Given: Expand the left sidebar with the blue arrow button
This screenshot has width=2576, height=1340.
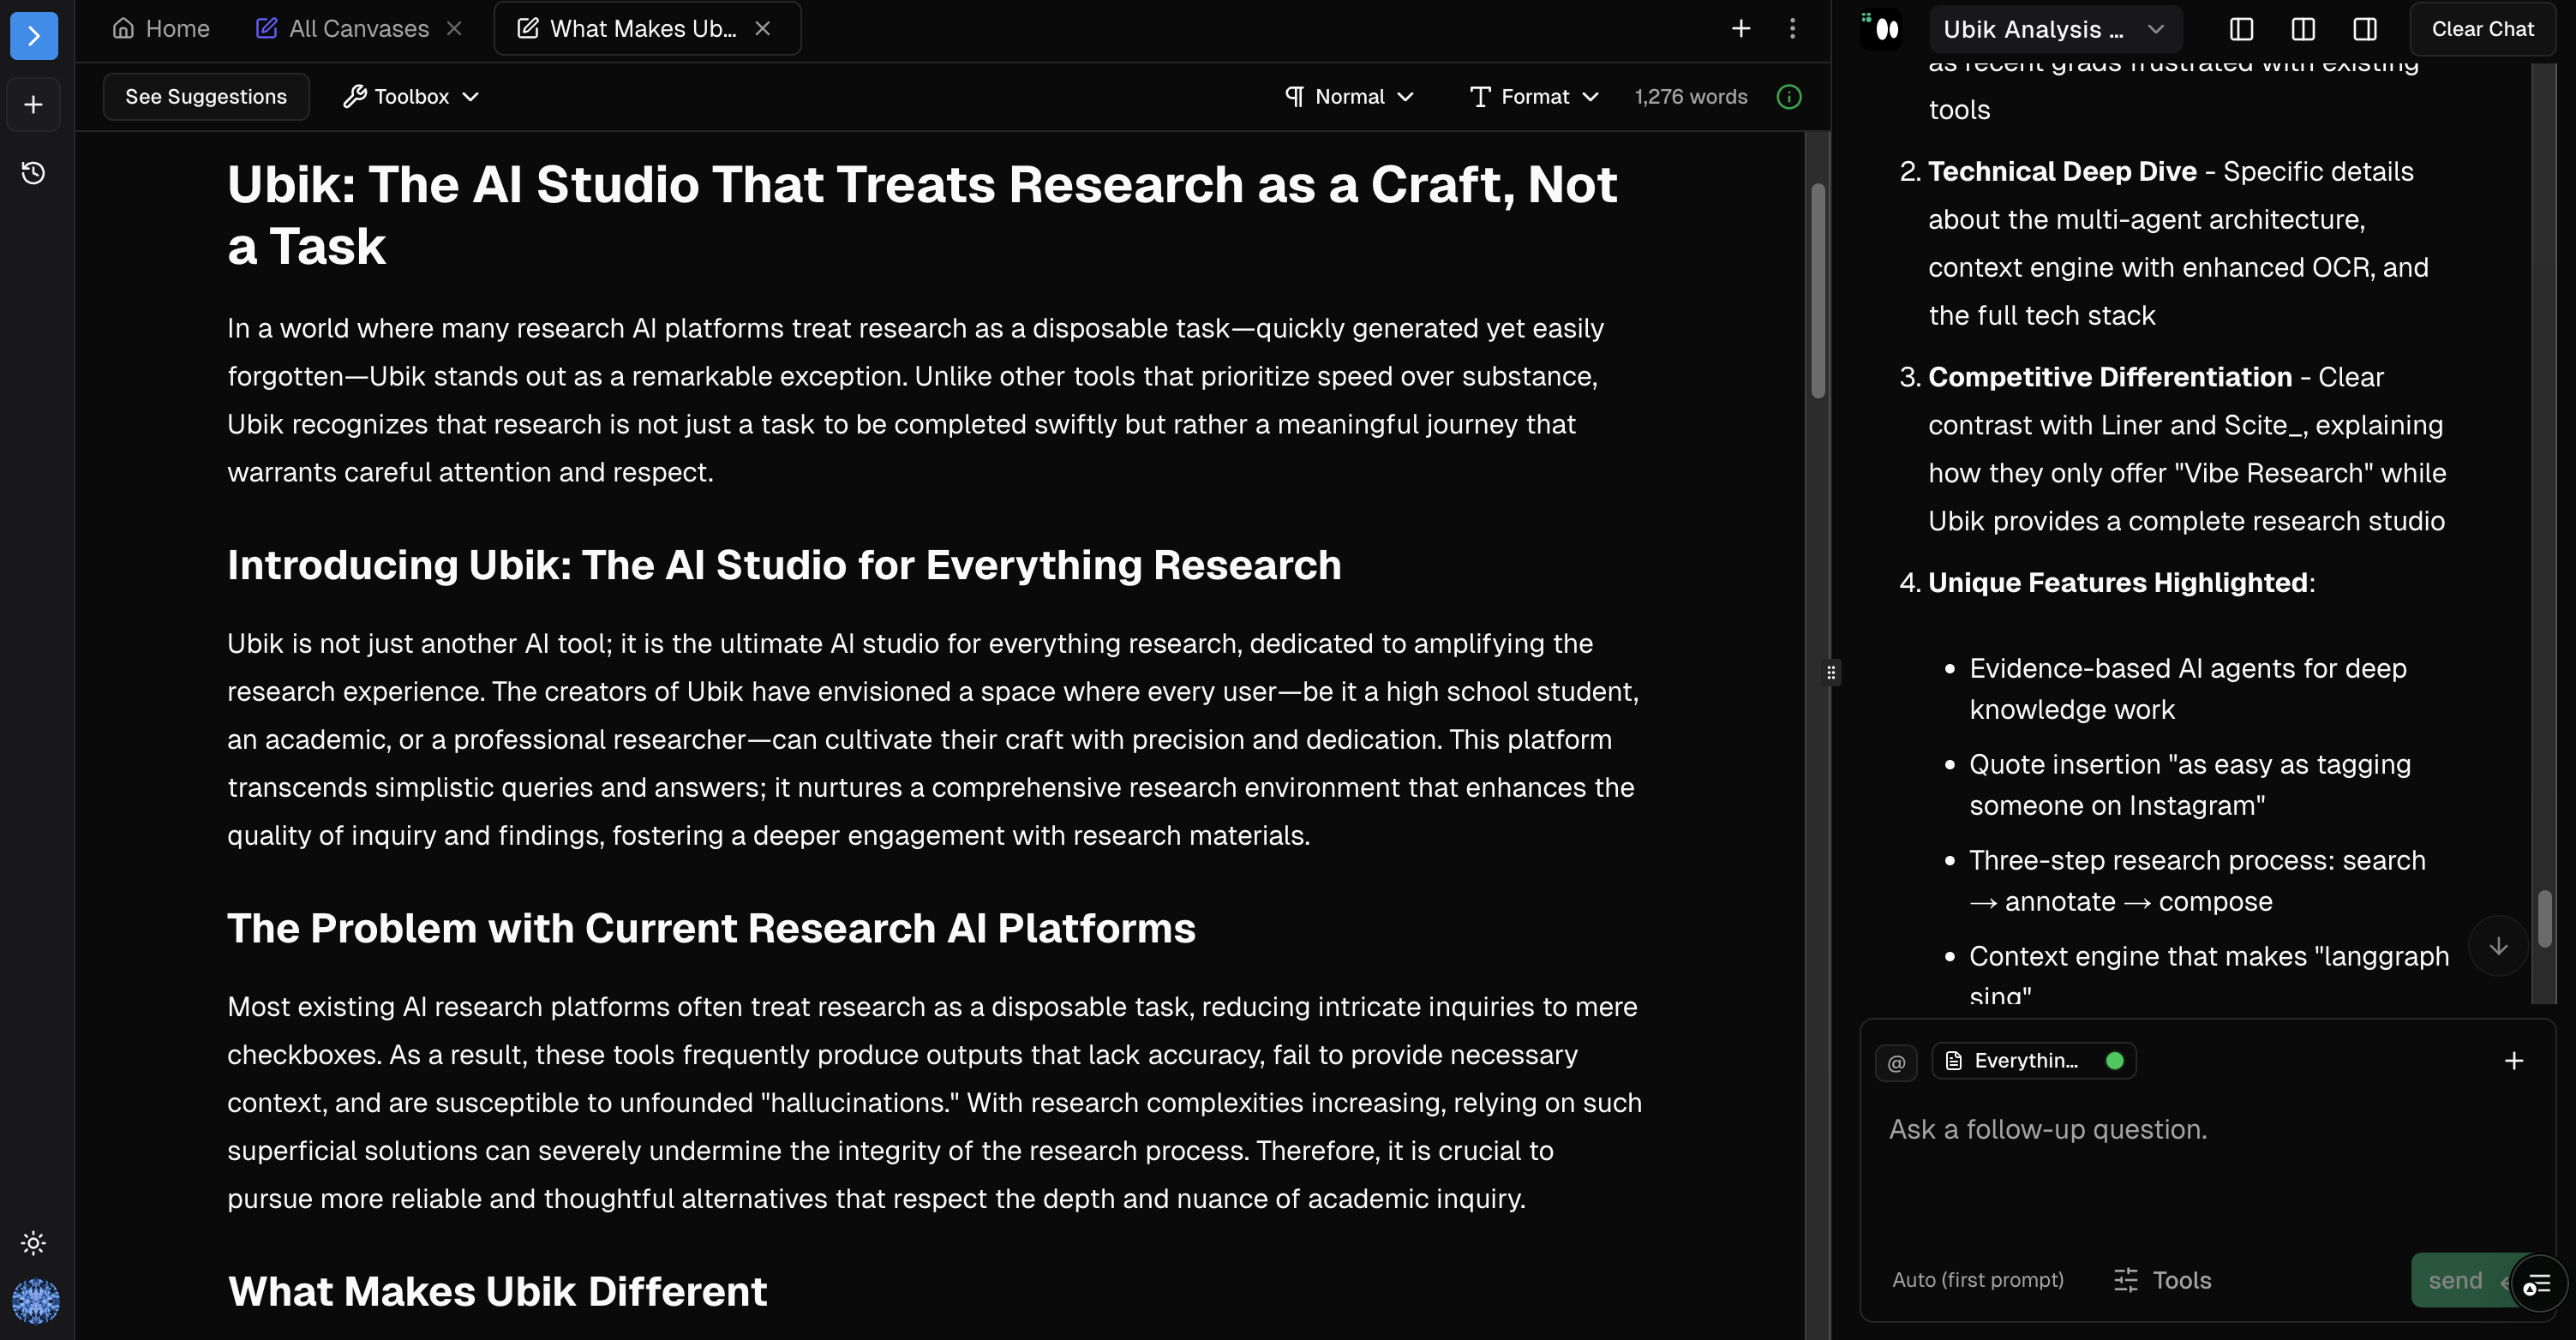Looking at the screenshot, I should click(34, 36).
